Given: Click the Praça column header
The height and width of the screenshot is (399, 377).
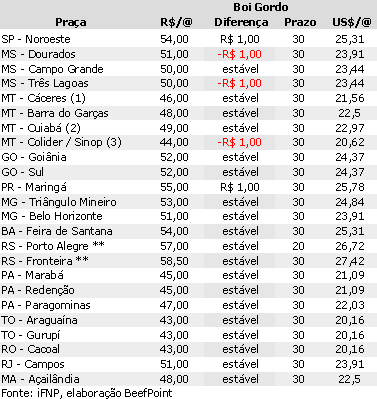Looking at the screenshot, I should [x=71, y=22].
